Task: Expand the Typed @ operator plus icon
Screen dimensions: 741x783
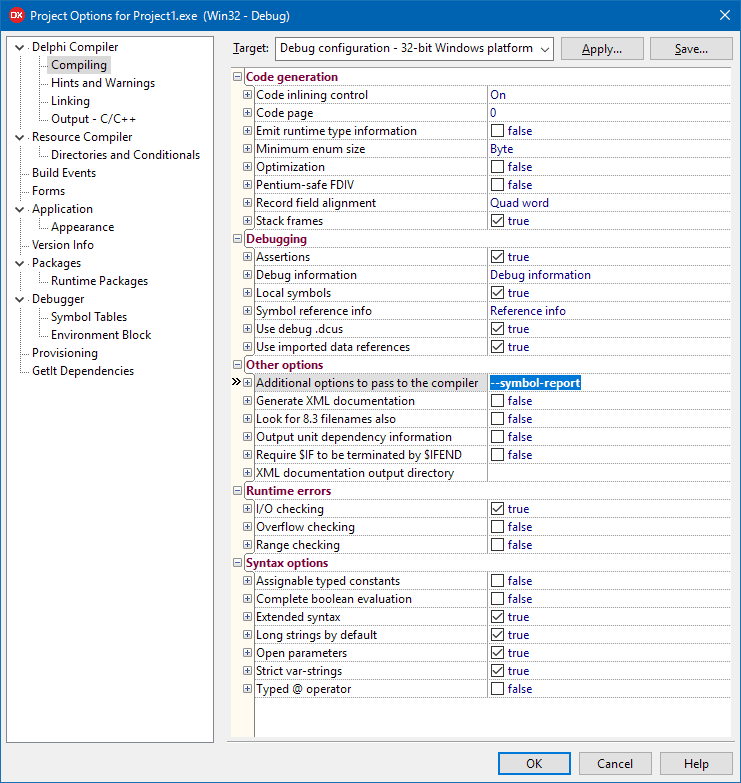Action: point(247,689)
